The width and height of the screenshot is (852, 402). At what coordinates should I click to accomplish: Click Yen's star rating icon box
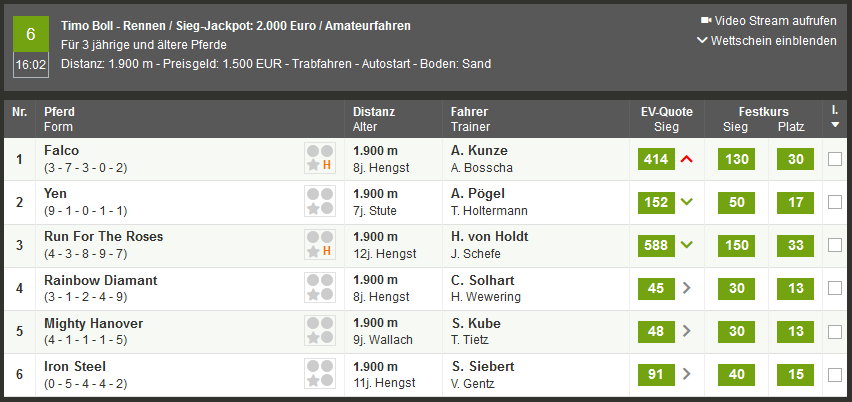pyautogui.click(x=320, y=202)
